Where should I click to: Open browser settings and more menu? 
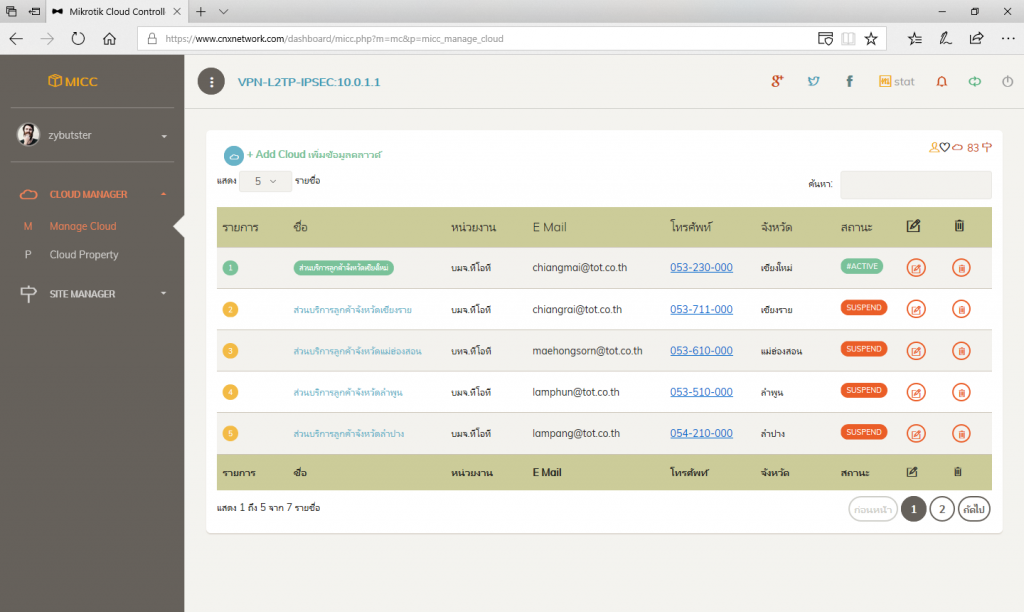[1008, 39]
